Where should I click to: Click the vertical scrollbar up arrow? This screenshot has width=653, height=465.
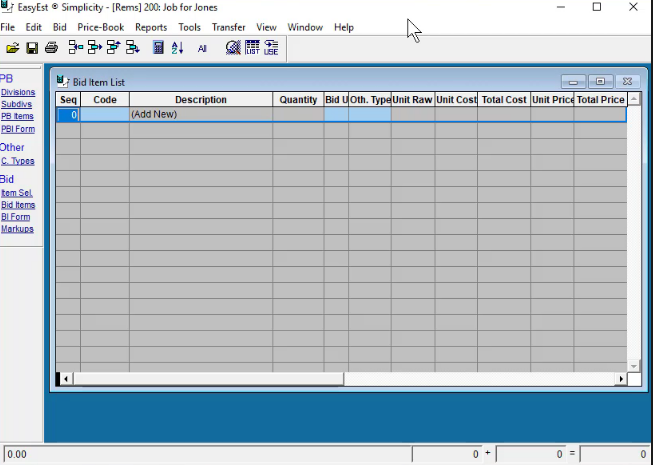tap(633, 99)
